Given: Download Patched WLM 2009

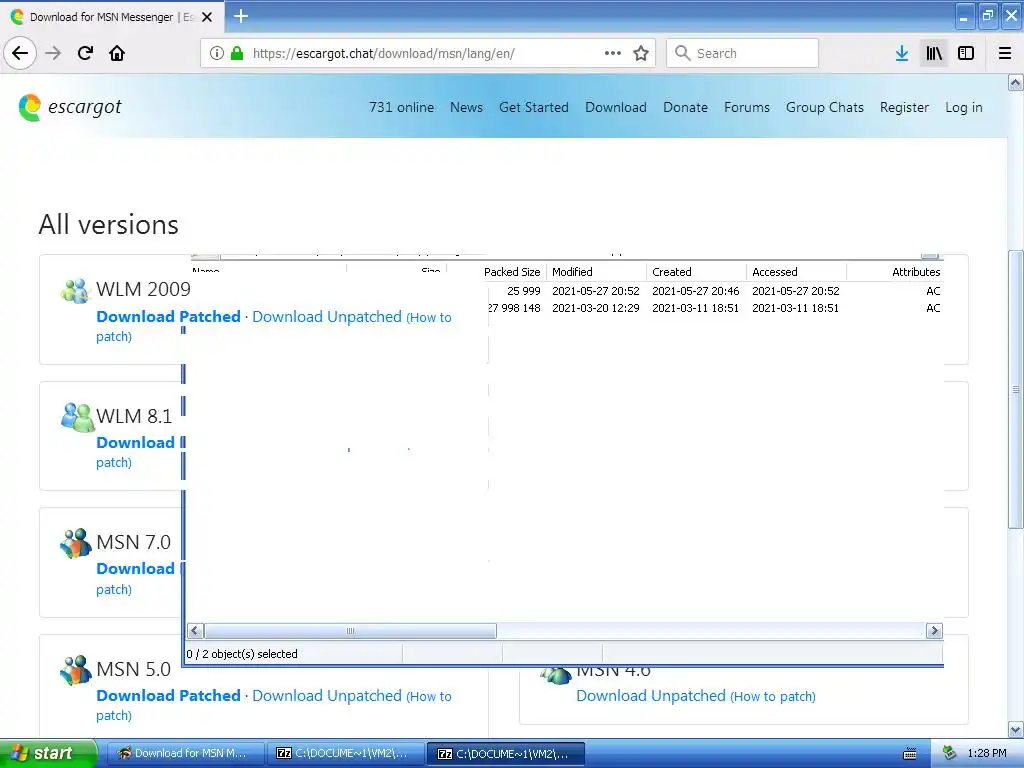Looking at the screenshot, I should [168, 317].
